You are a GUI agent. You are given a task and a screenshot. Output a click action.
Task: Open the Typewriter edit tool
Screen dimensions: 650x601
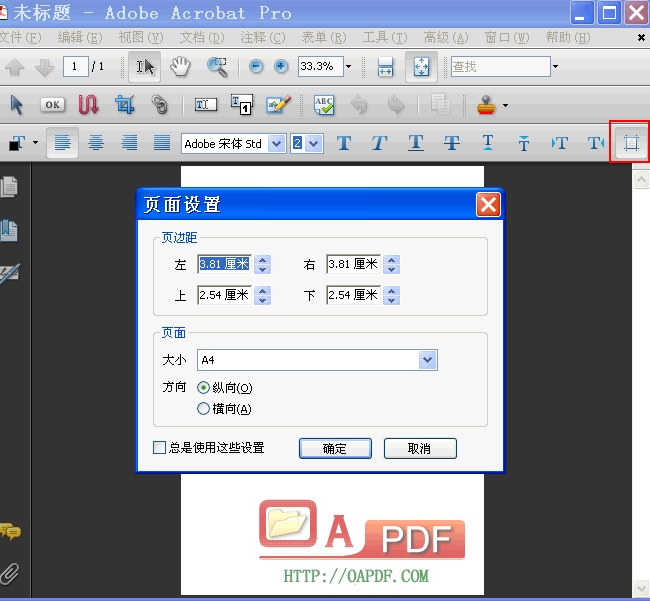coord(279,104)
